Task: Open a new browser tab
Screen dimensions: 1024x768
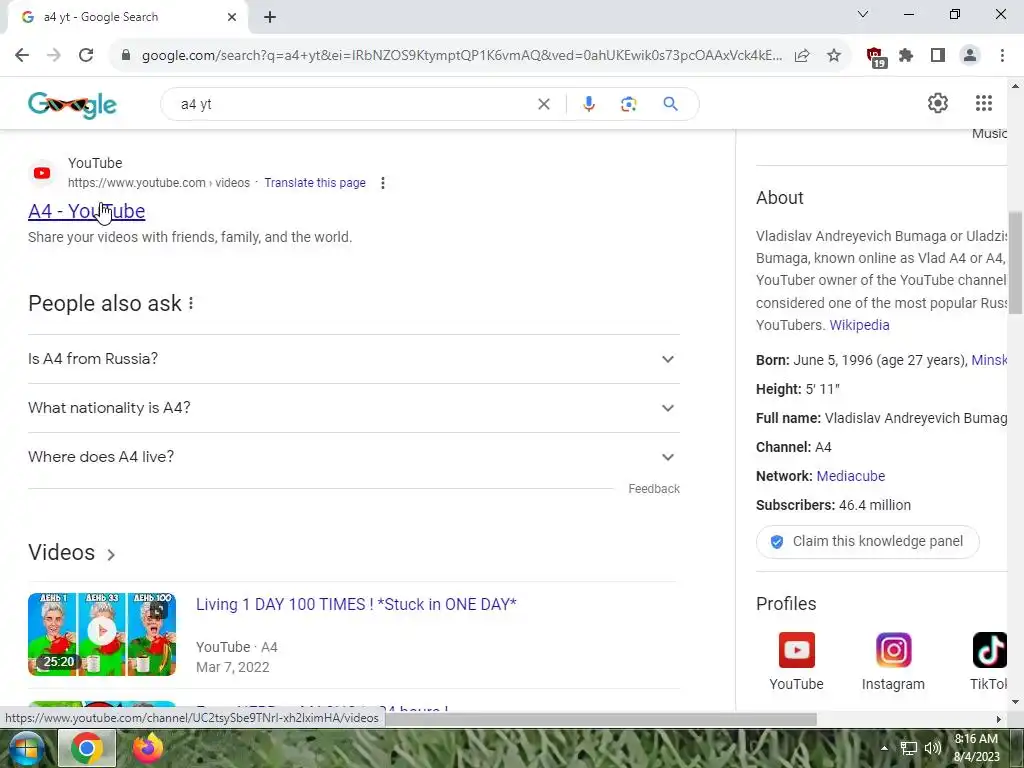Action: (x=270, y=17)
